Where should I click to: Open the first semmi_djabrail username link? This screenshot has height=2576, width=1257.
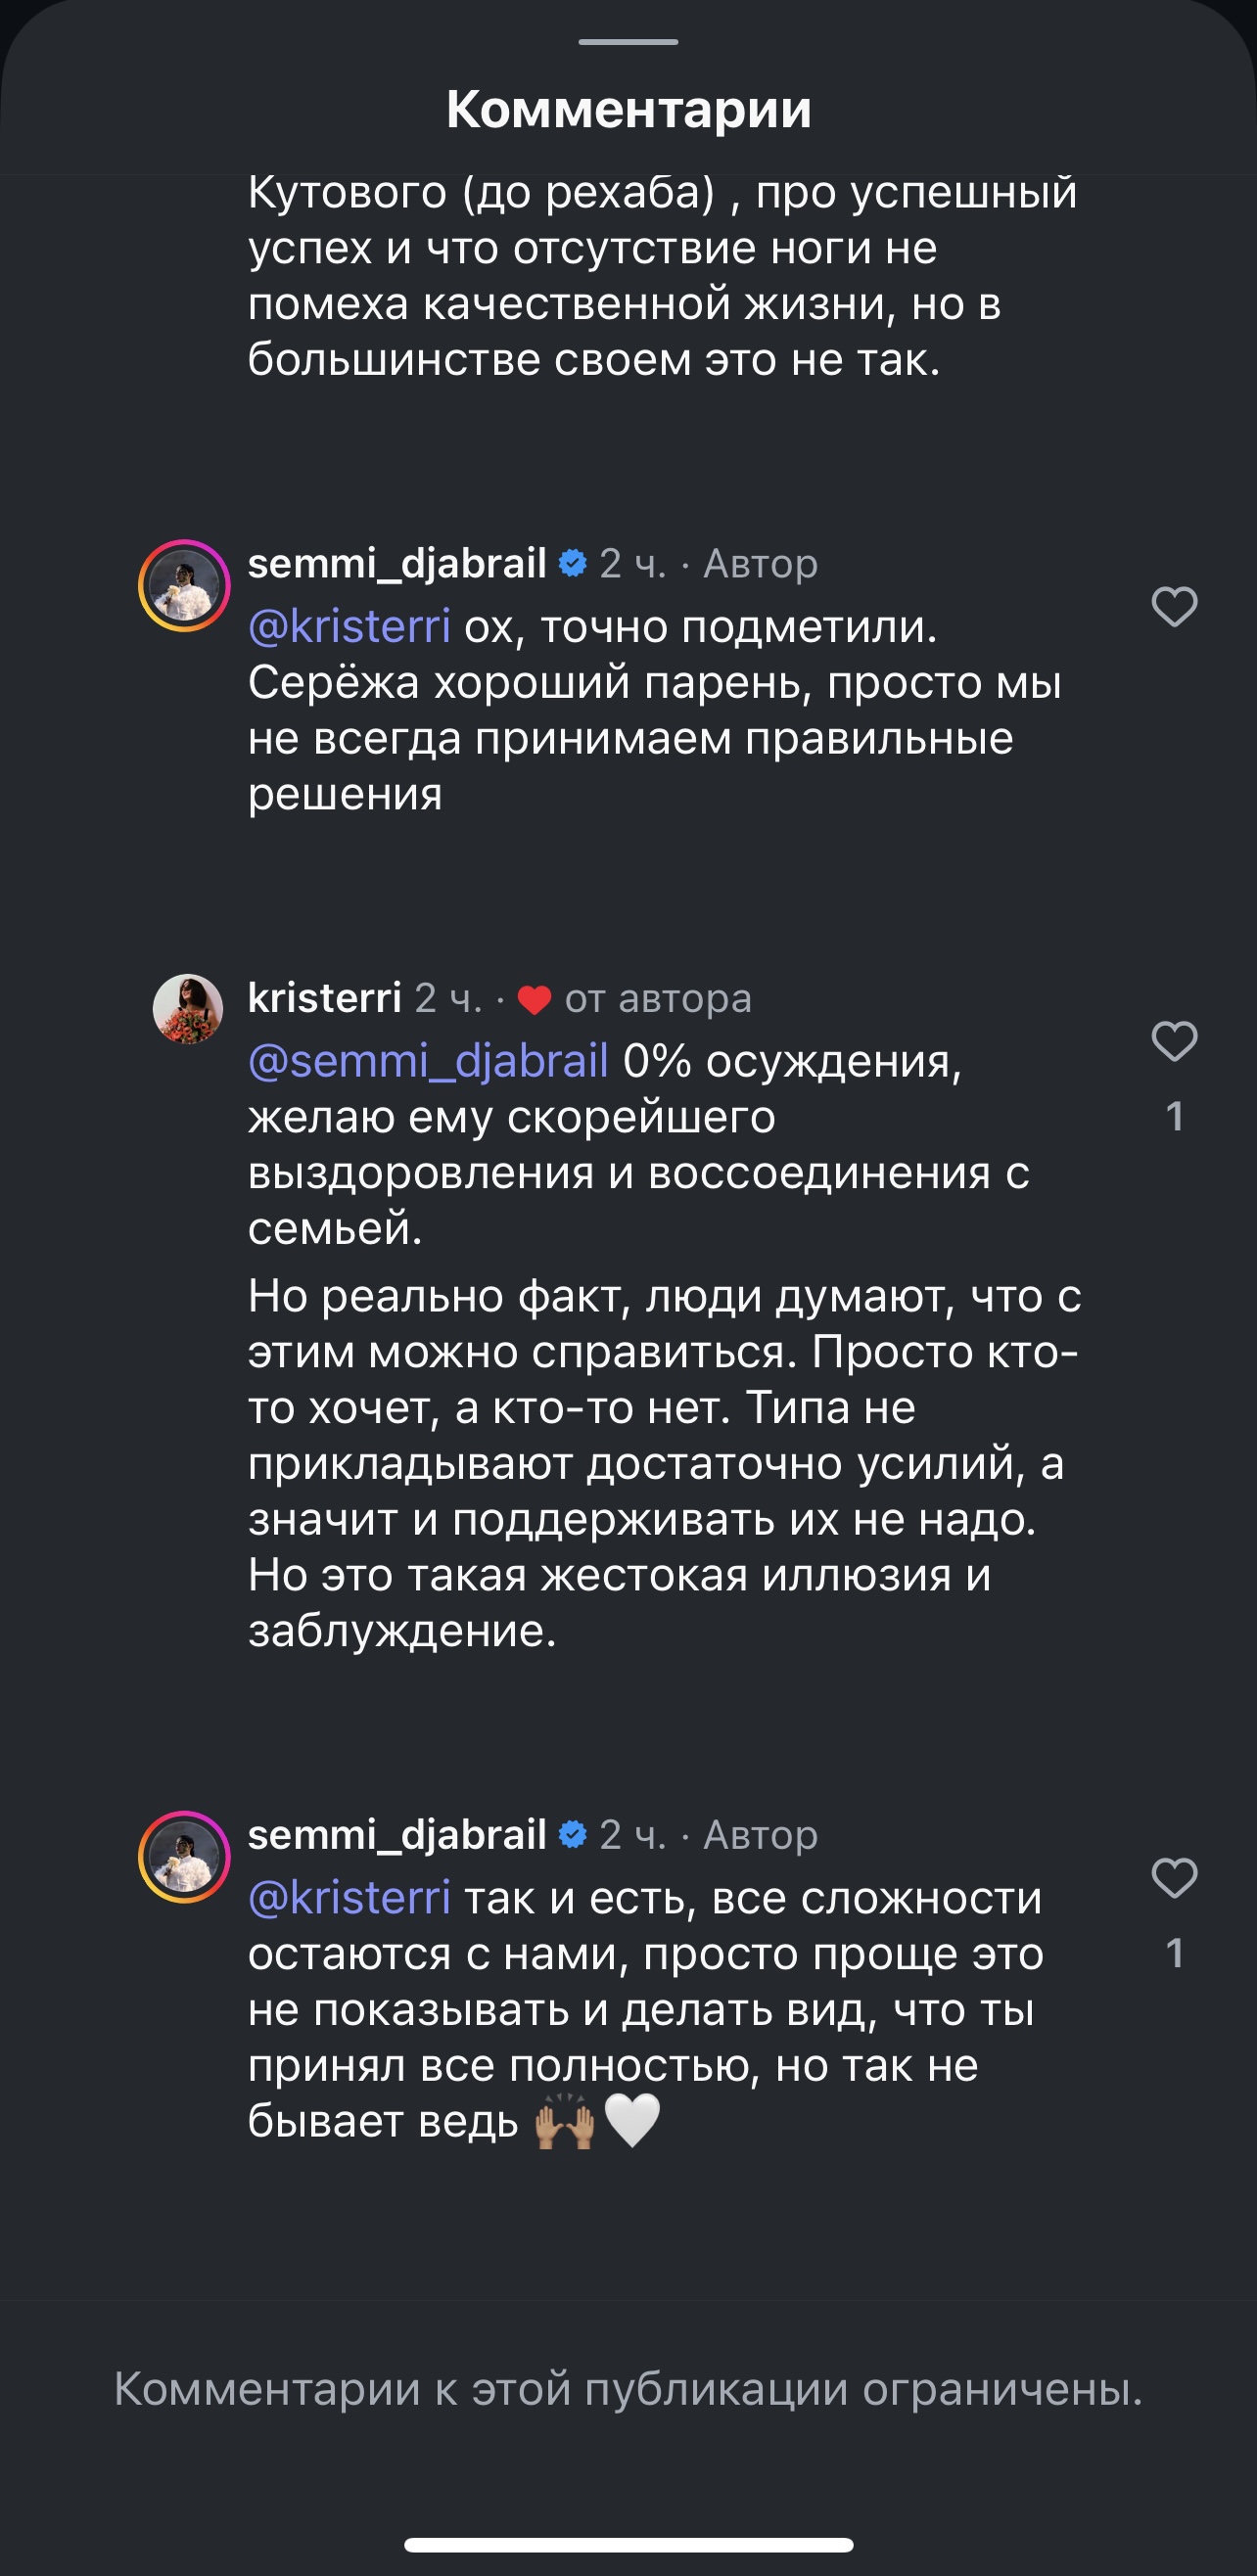coord(396,564)
